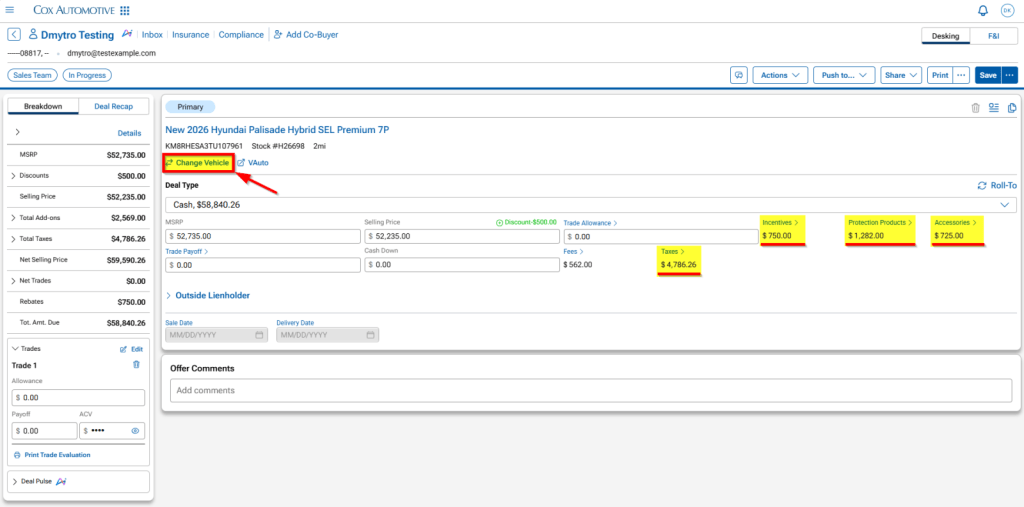The width and height of the screenshot is (1024, 507).
Task: Click the Print Trade Evaluation printer icon
Action: (18, 455)
